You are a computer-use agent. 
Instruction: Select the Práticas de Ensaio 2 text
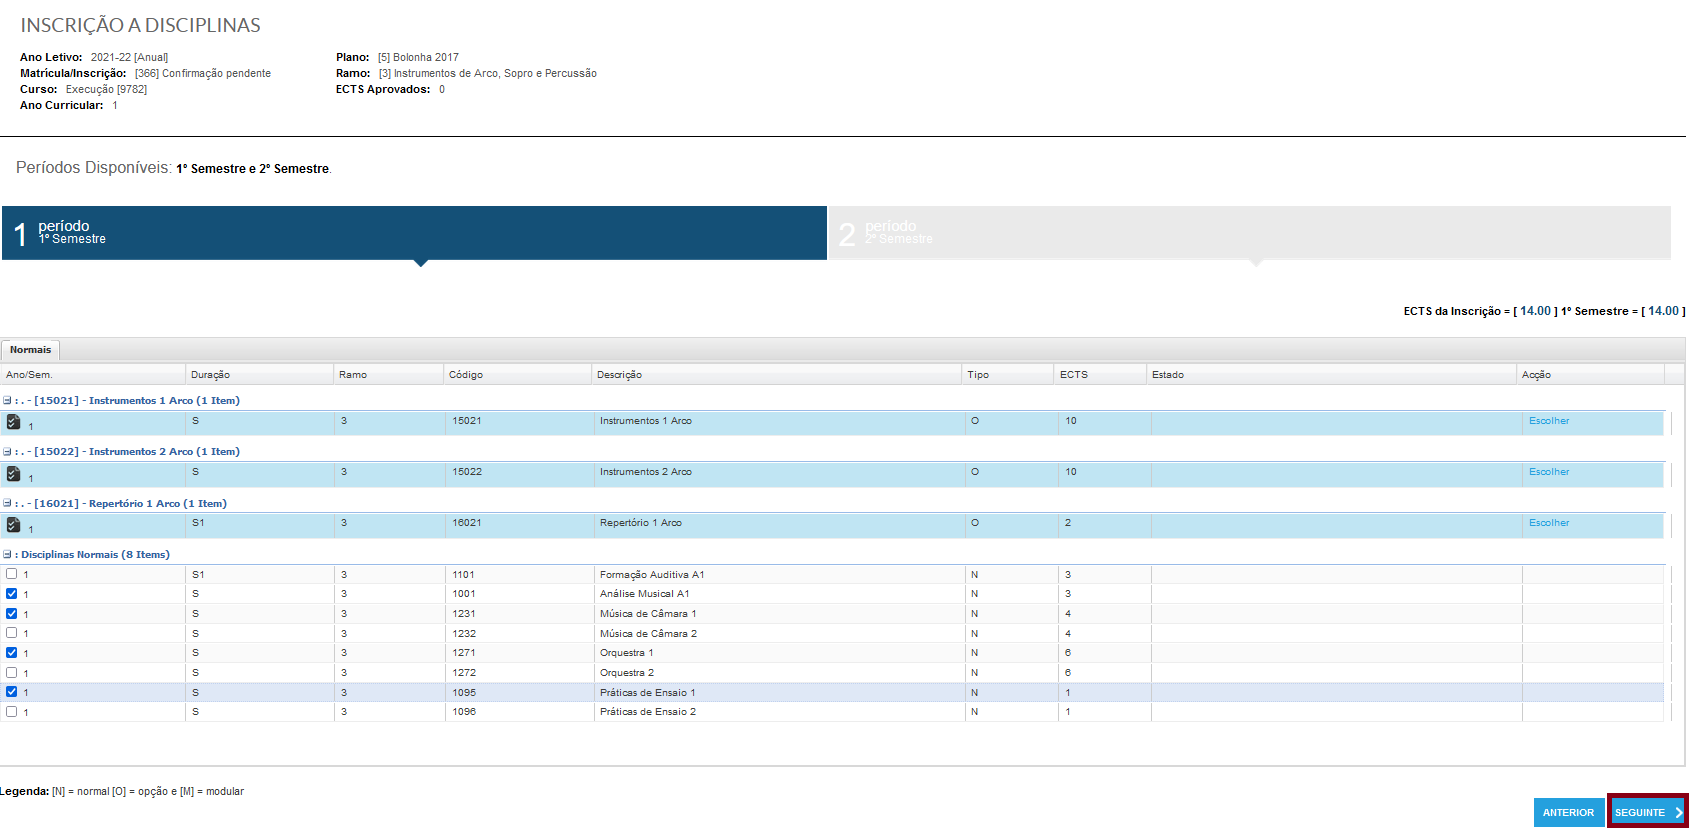click(648, 712)
